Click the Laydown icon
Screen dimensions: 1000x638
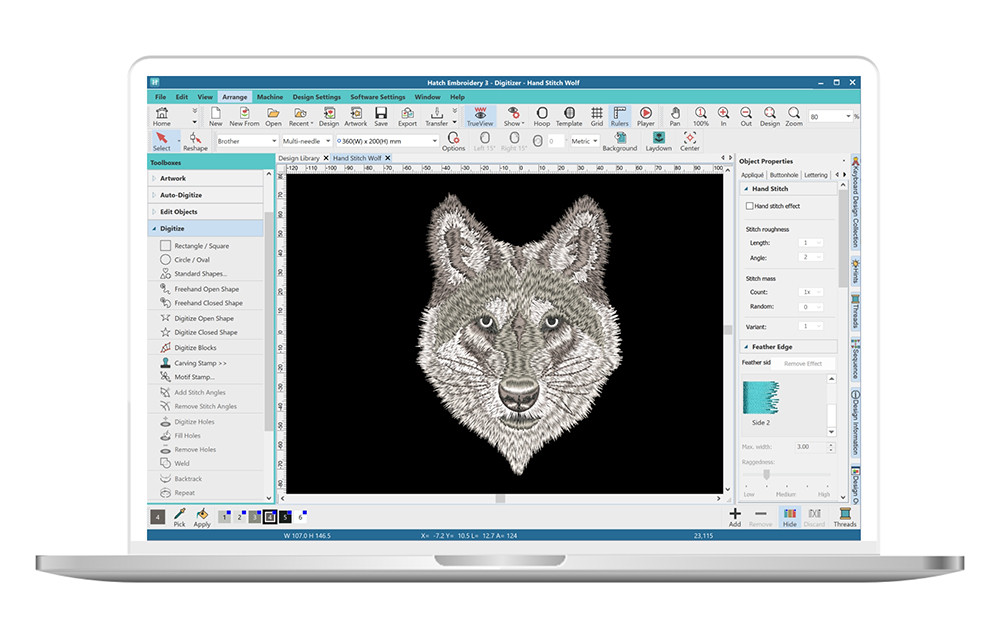coord(658,141)
